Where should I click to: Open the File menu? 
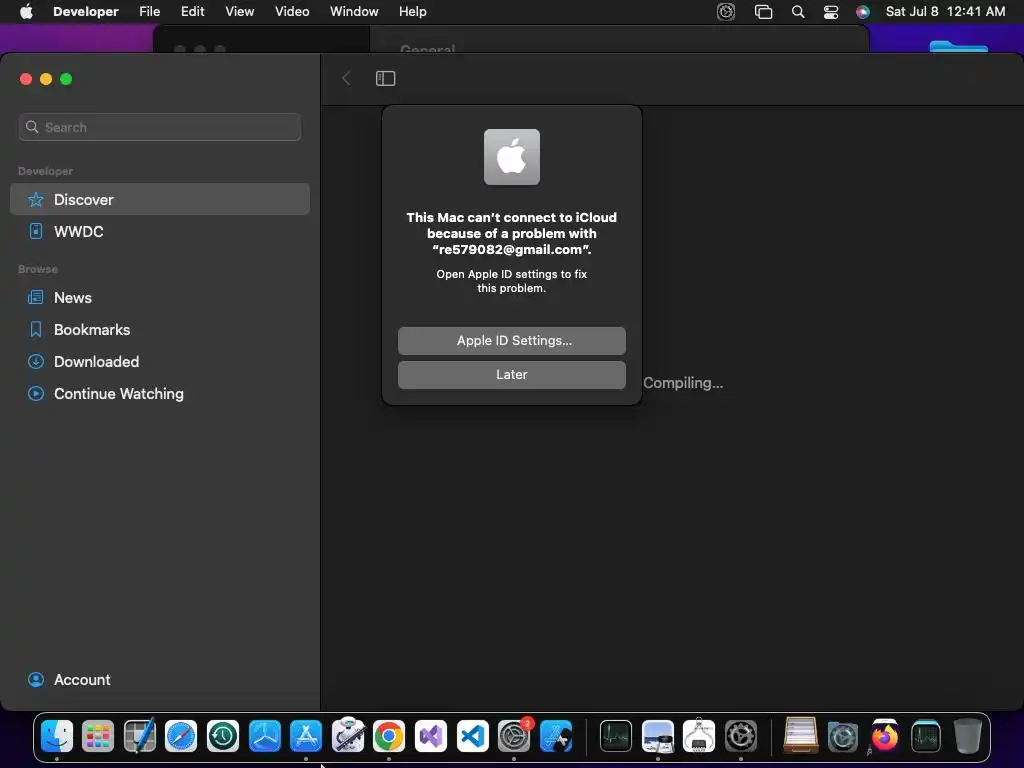[x=150, y=11]
